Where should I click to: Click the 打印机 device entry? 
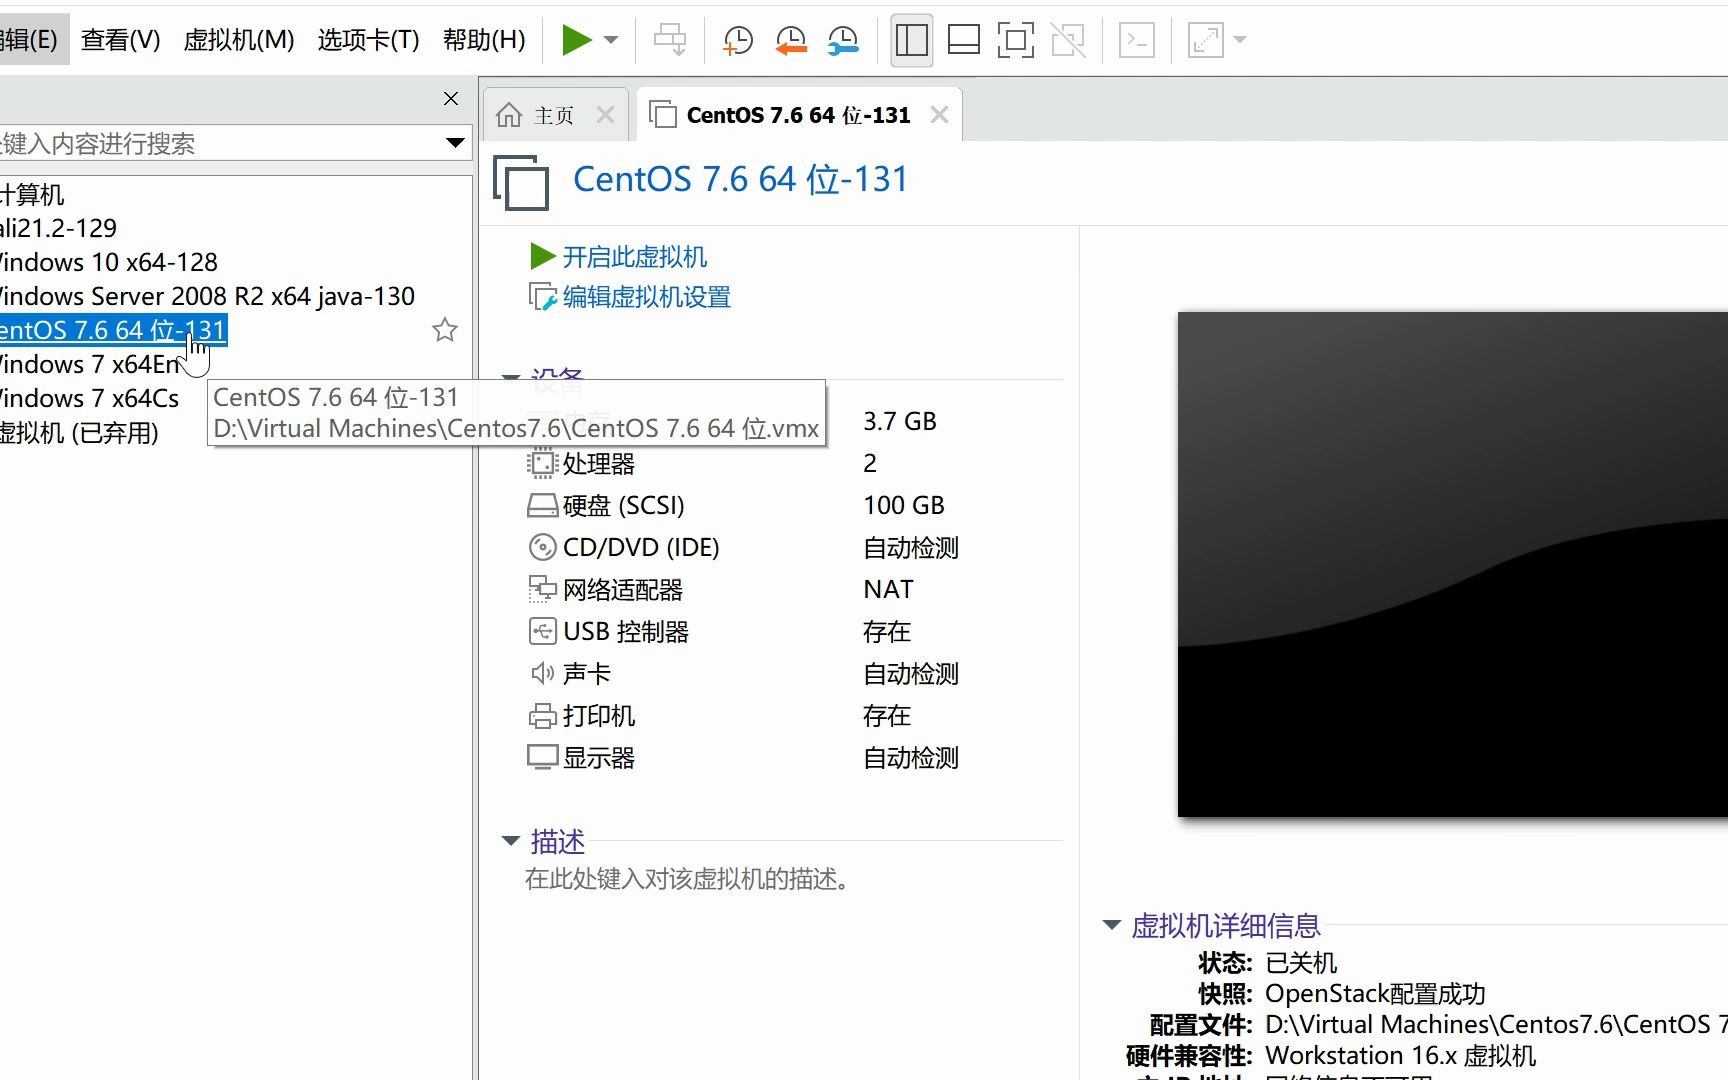coord(599,716)
